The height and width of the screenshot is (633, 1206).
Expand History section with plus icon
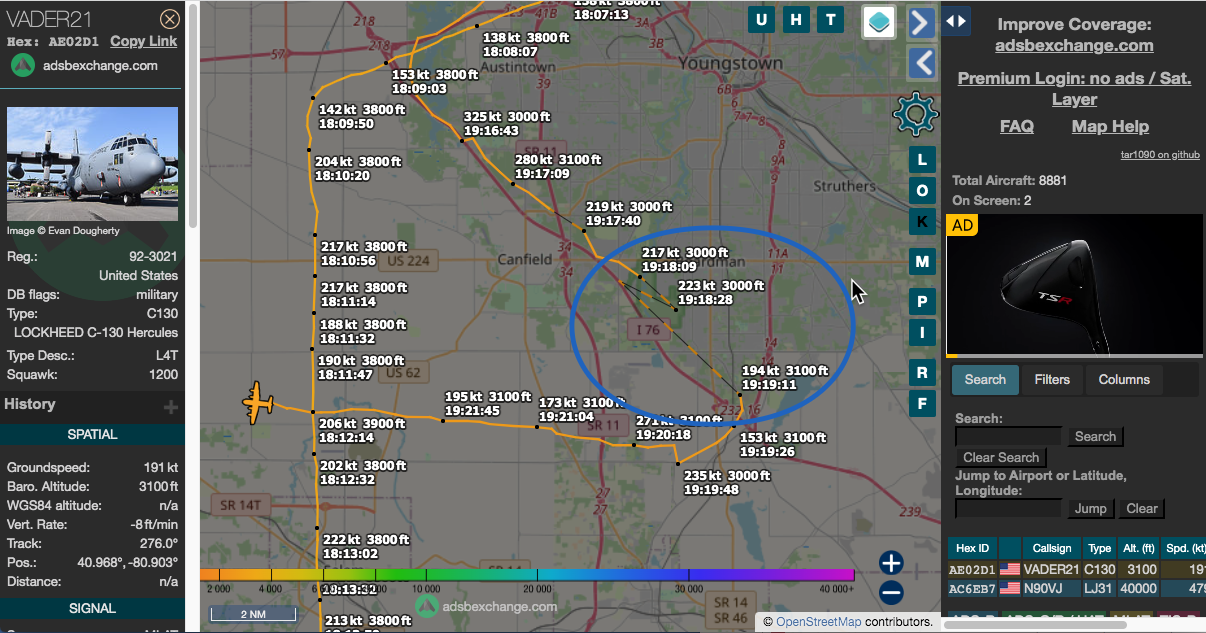click(171, 406)
